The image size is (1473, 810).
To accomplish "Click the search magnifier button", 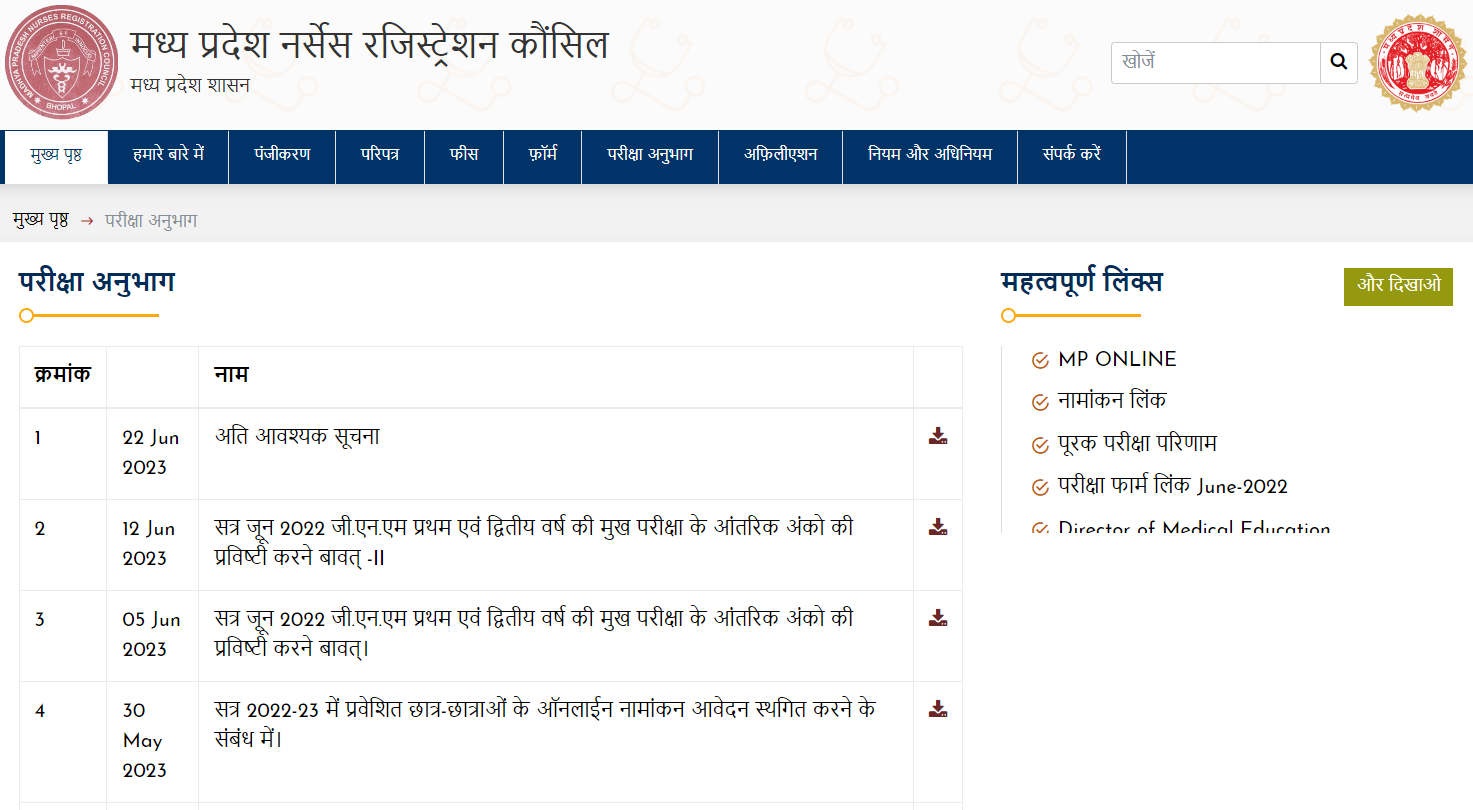I will click(1339, 63).
